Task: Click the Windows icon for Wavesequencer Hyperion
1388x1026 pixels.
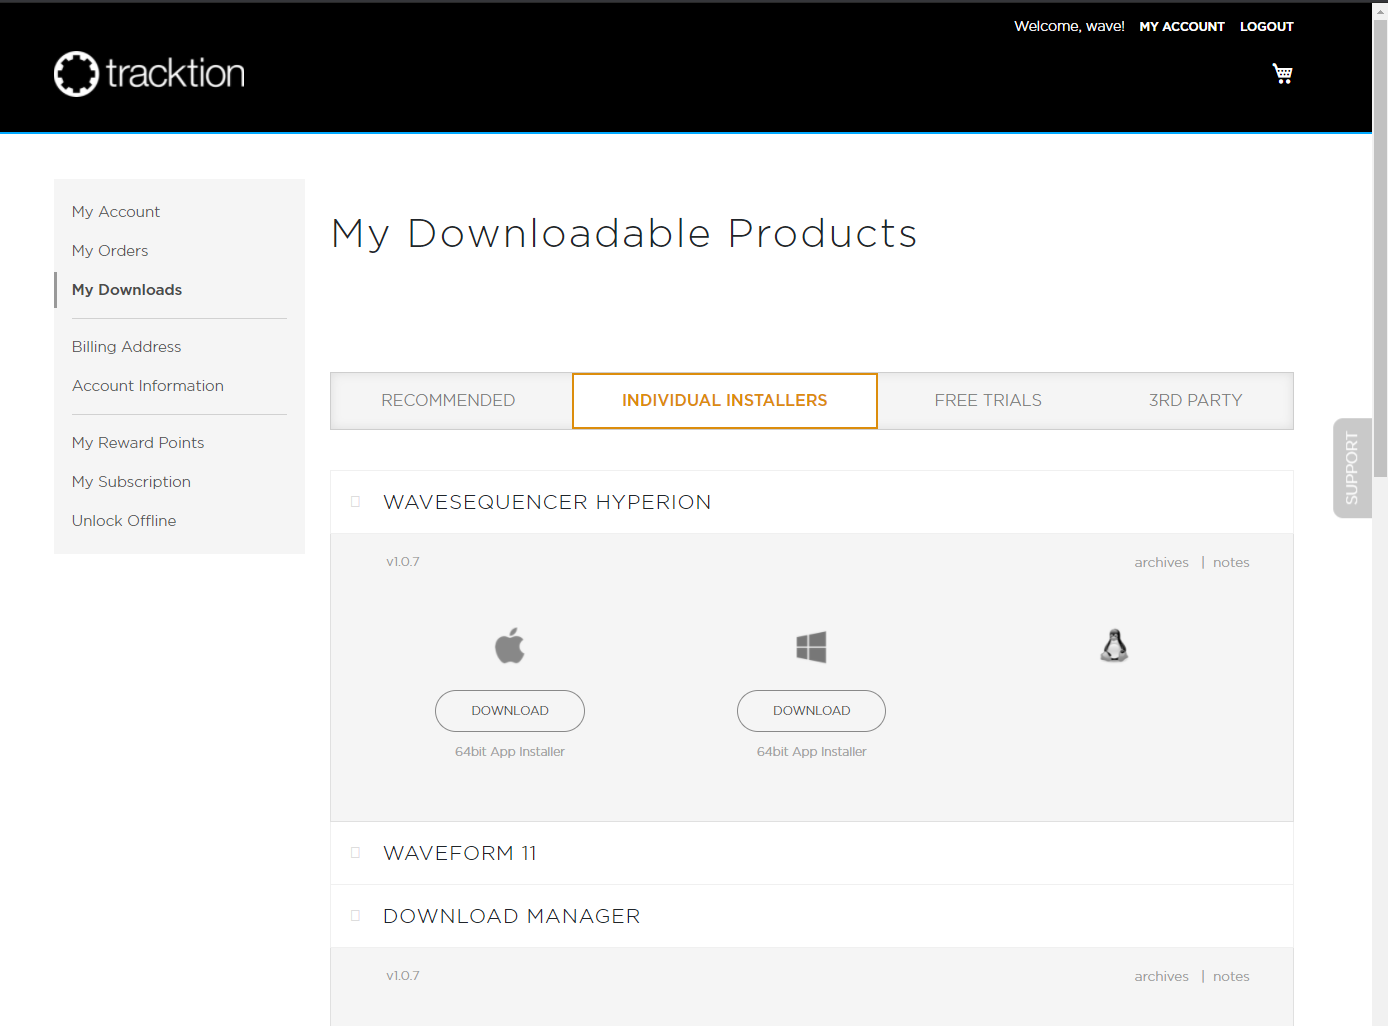Action: tap(811, 647)
